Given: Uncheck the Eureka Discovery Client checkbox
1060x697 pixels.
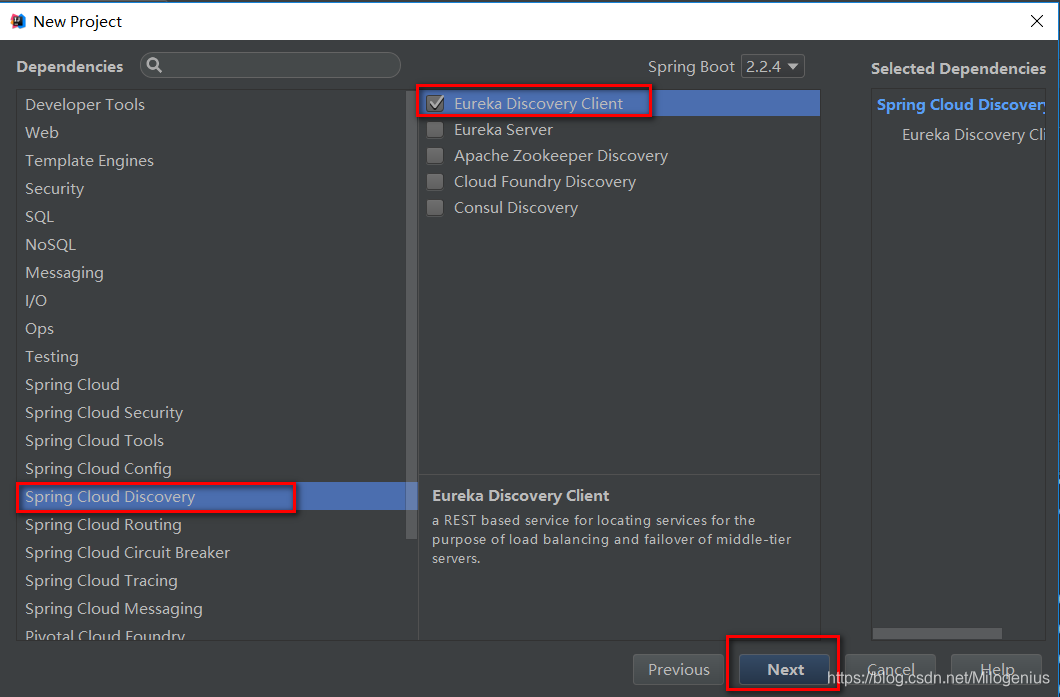Looking at the screenshot, I should tap(435, 103).
